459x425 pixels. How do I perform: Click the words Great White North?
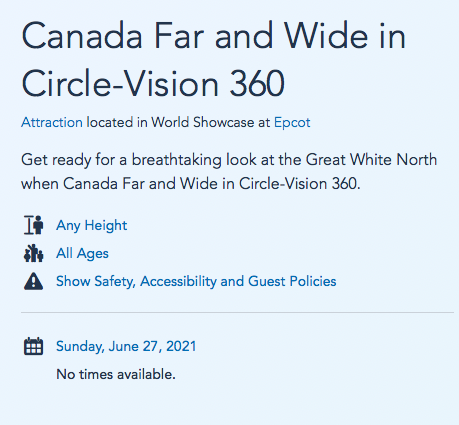[x=371, y=159]
